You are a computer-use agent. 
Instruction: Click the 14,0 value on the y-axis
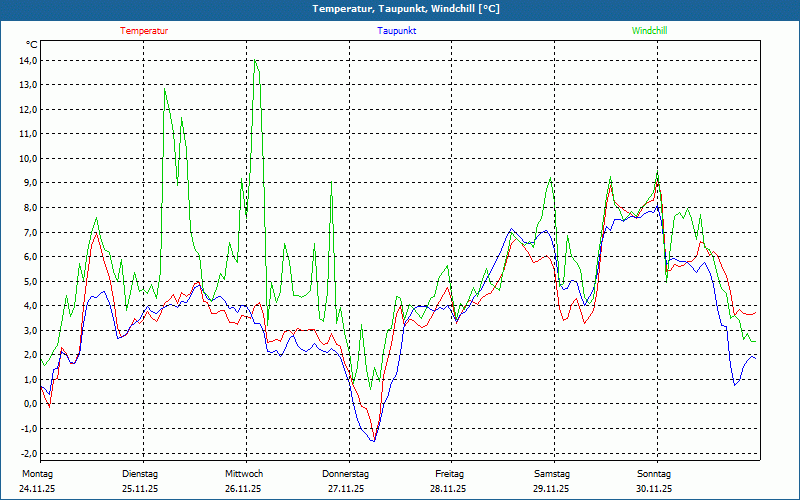pos(28,60)
